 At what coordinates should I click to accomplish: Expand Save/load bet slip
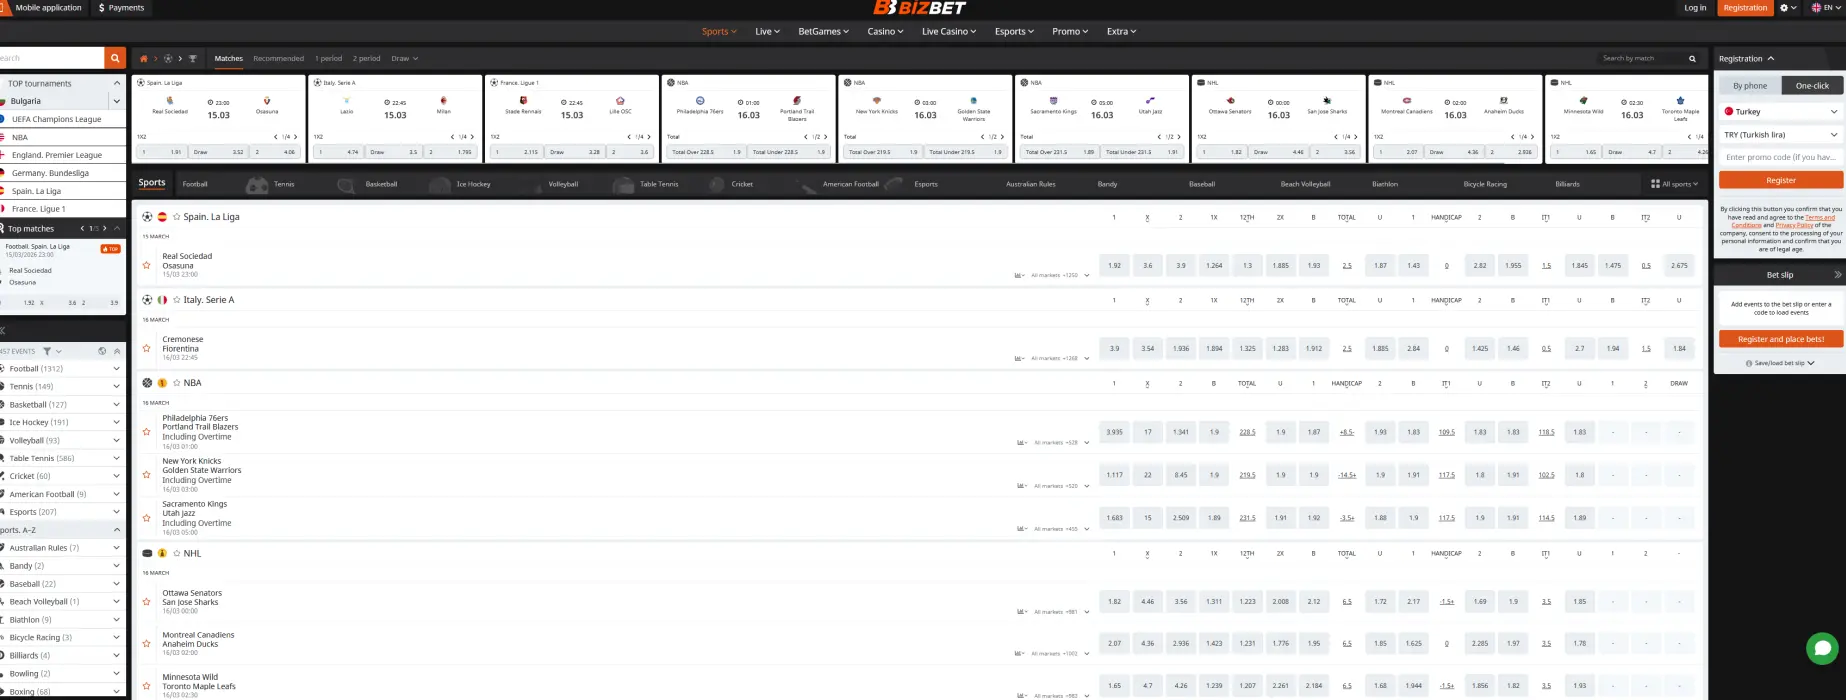pyautogui.click(x=1780, y=363)
